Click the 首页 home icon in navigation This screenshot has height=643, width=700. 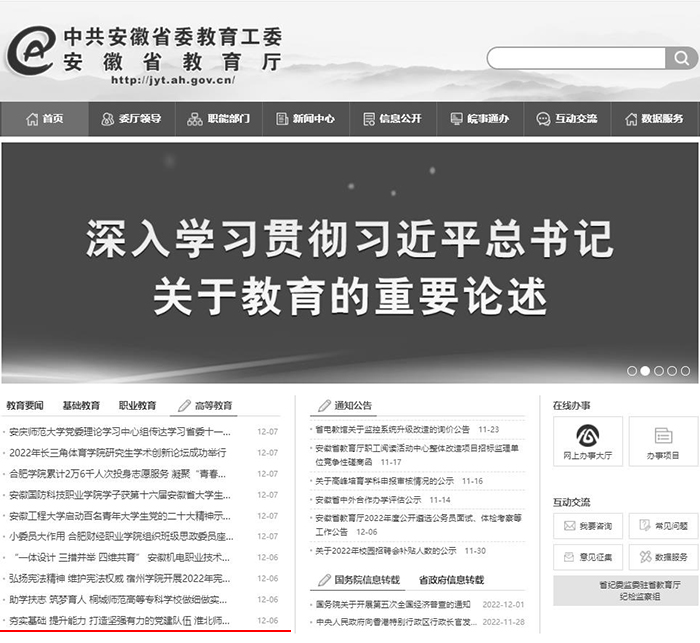point(32,119)
